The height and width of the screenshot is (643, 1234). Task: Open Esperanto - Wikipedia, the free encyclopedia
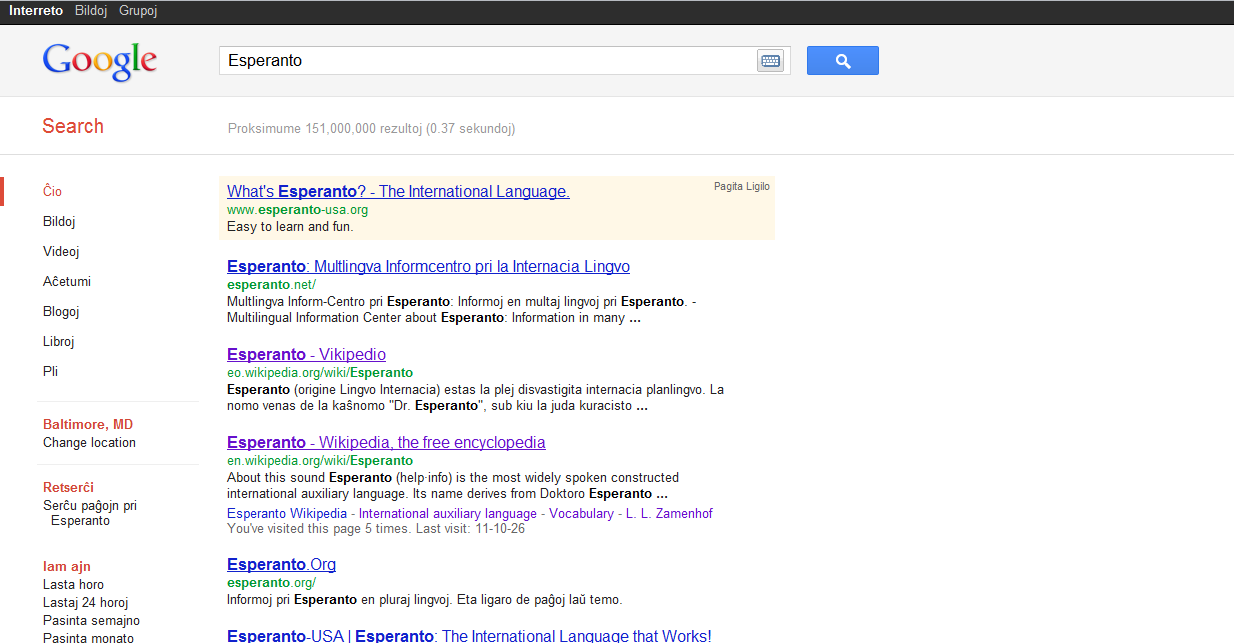386,442
